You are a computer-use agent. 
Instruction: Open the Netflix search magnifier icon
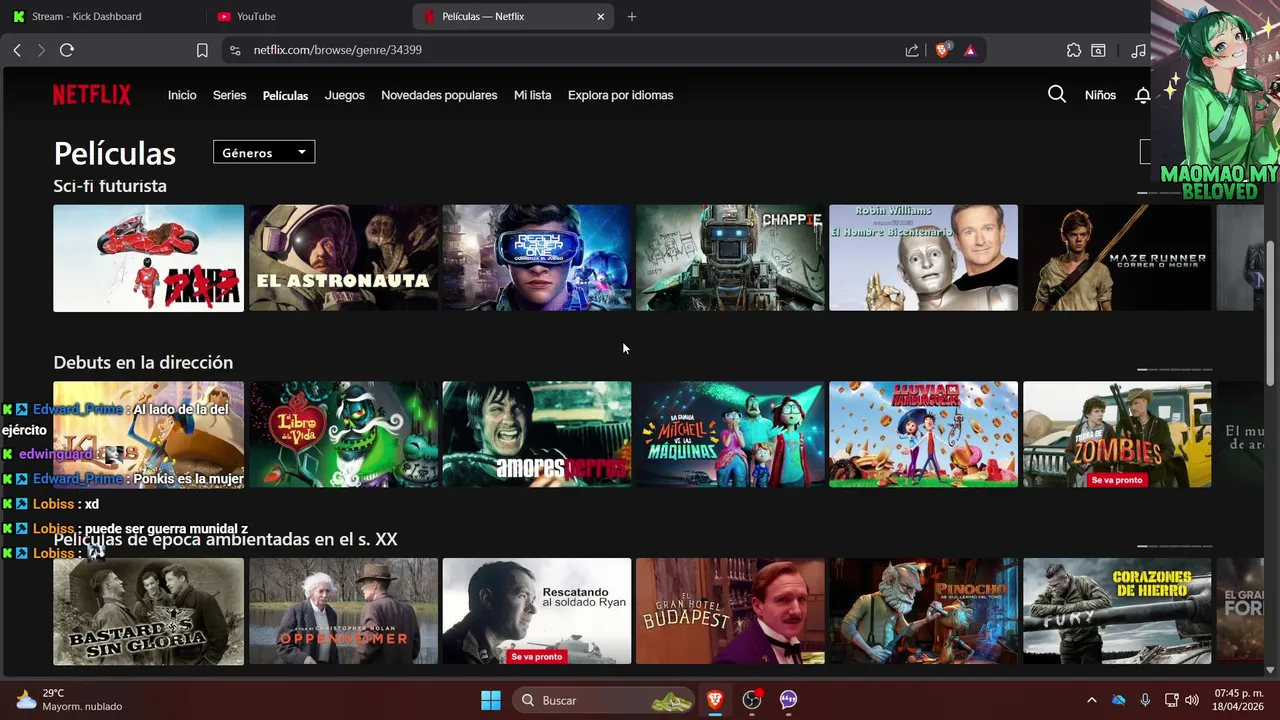tap(1056, 94)
